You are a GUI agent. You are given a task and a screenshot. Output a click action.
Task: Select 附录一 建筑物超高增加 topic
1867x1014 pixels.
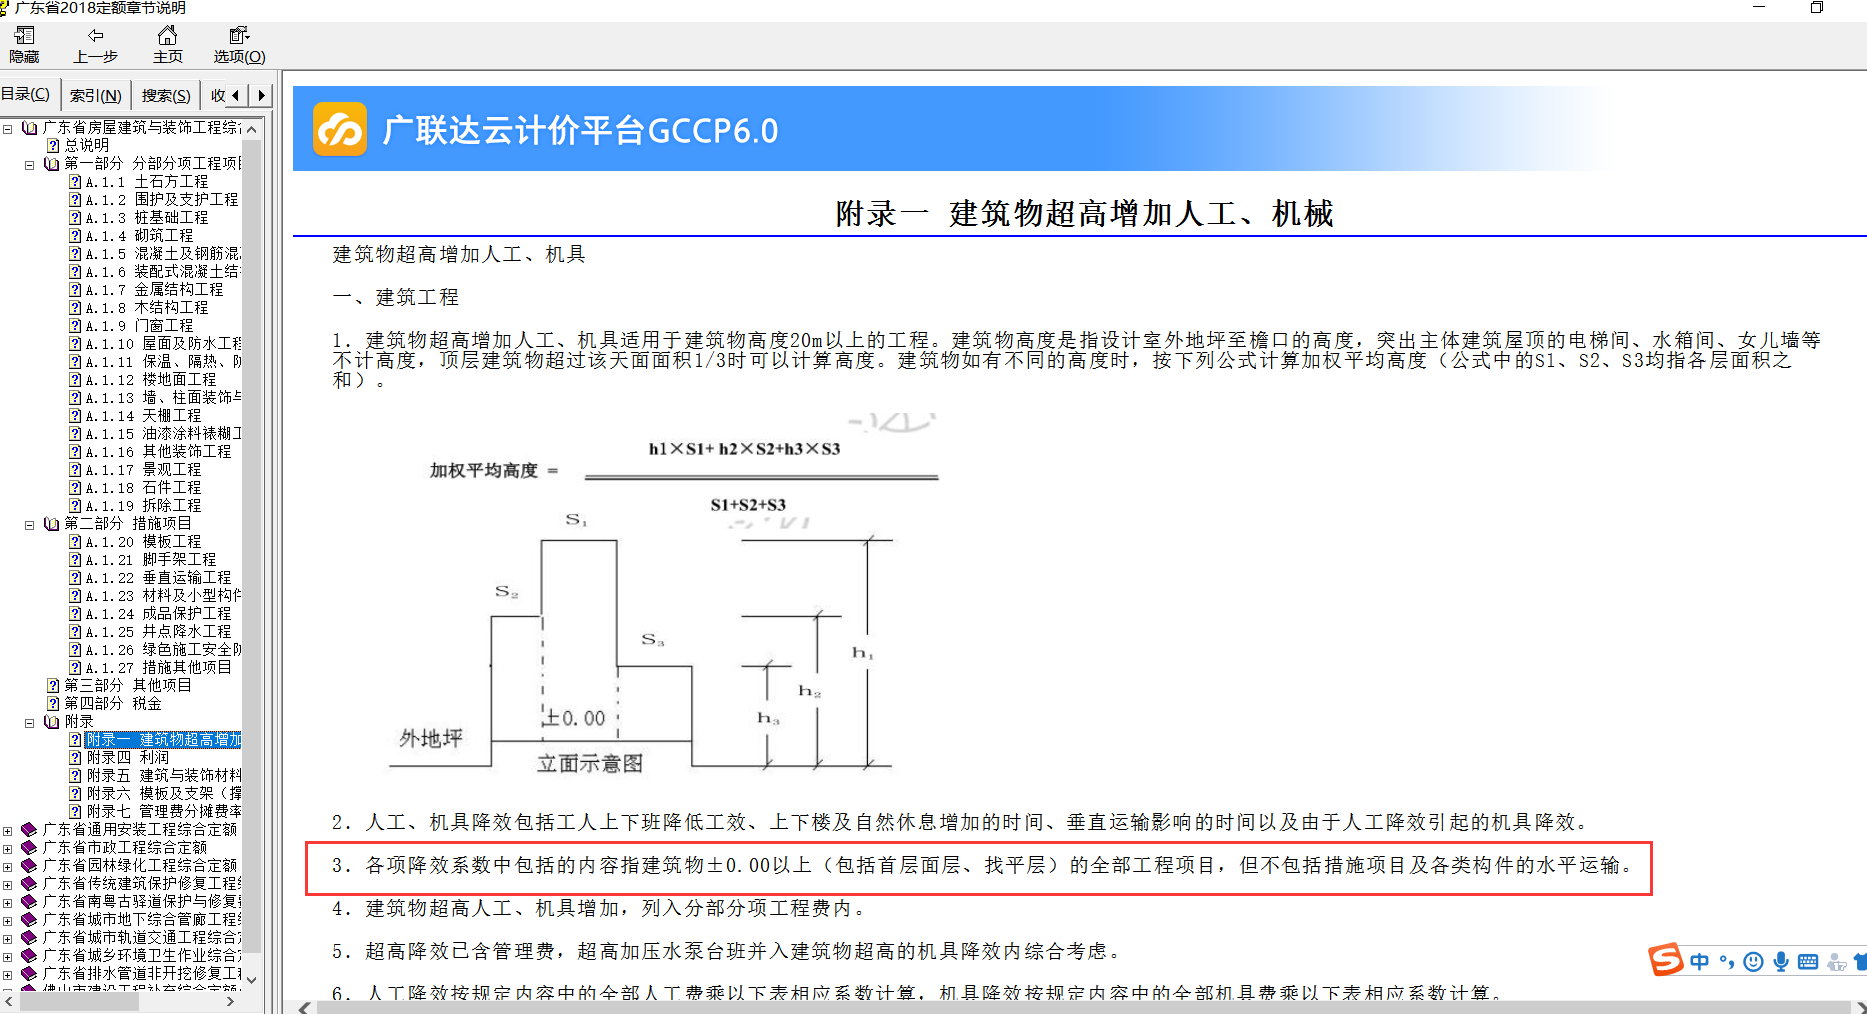[x=163, y=740]
